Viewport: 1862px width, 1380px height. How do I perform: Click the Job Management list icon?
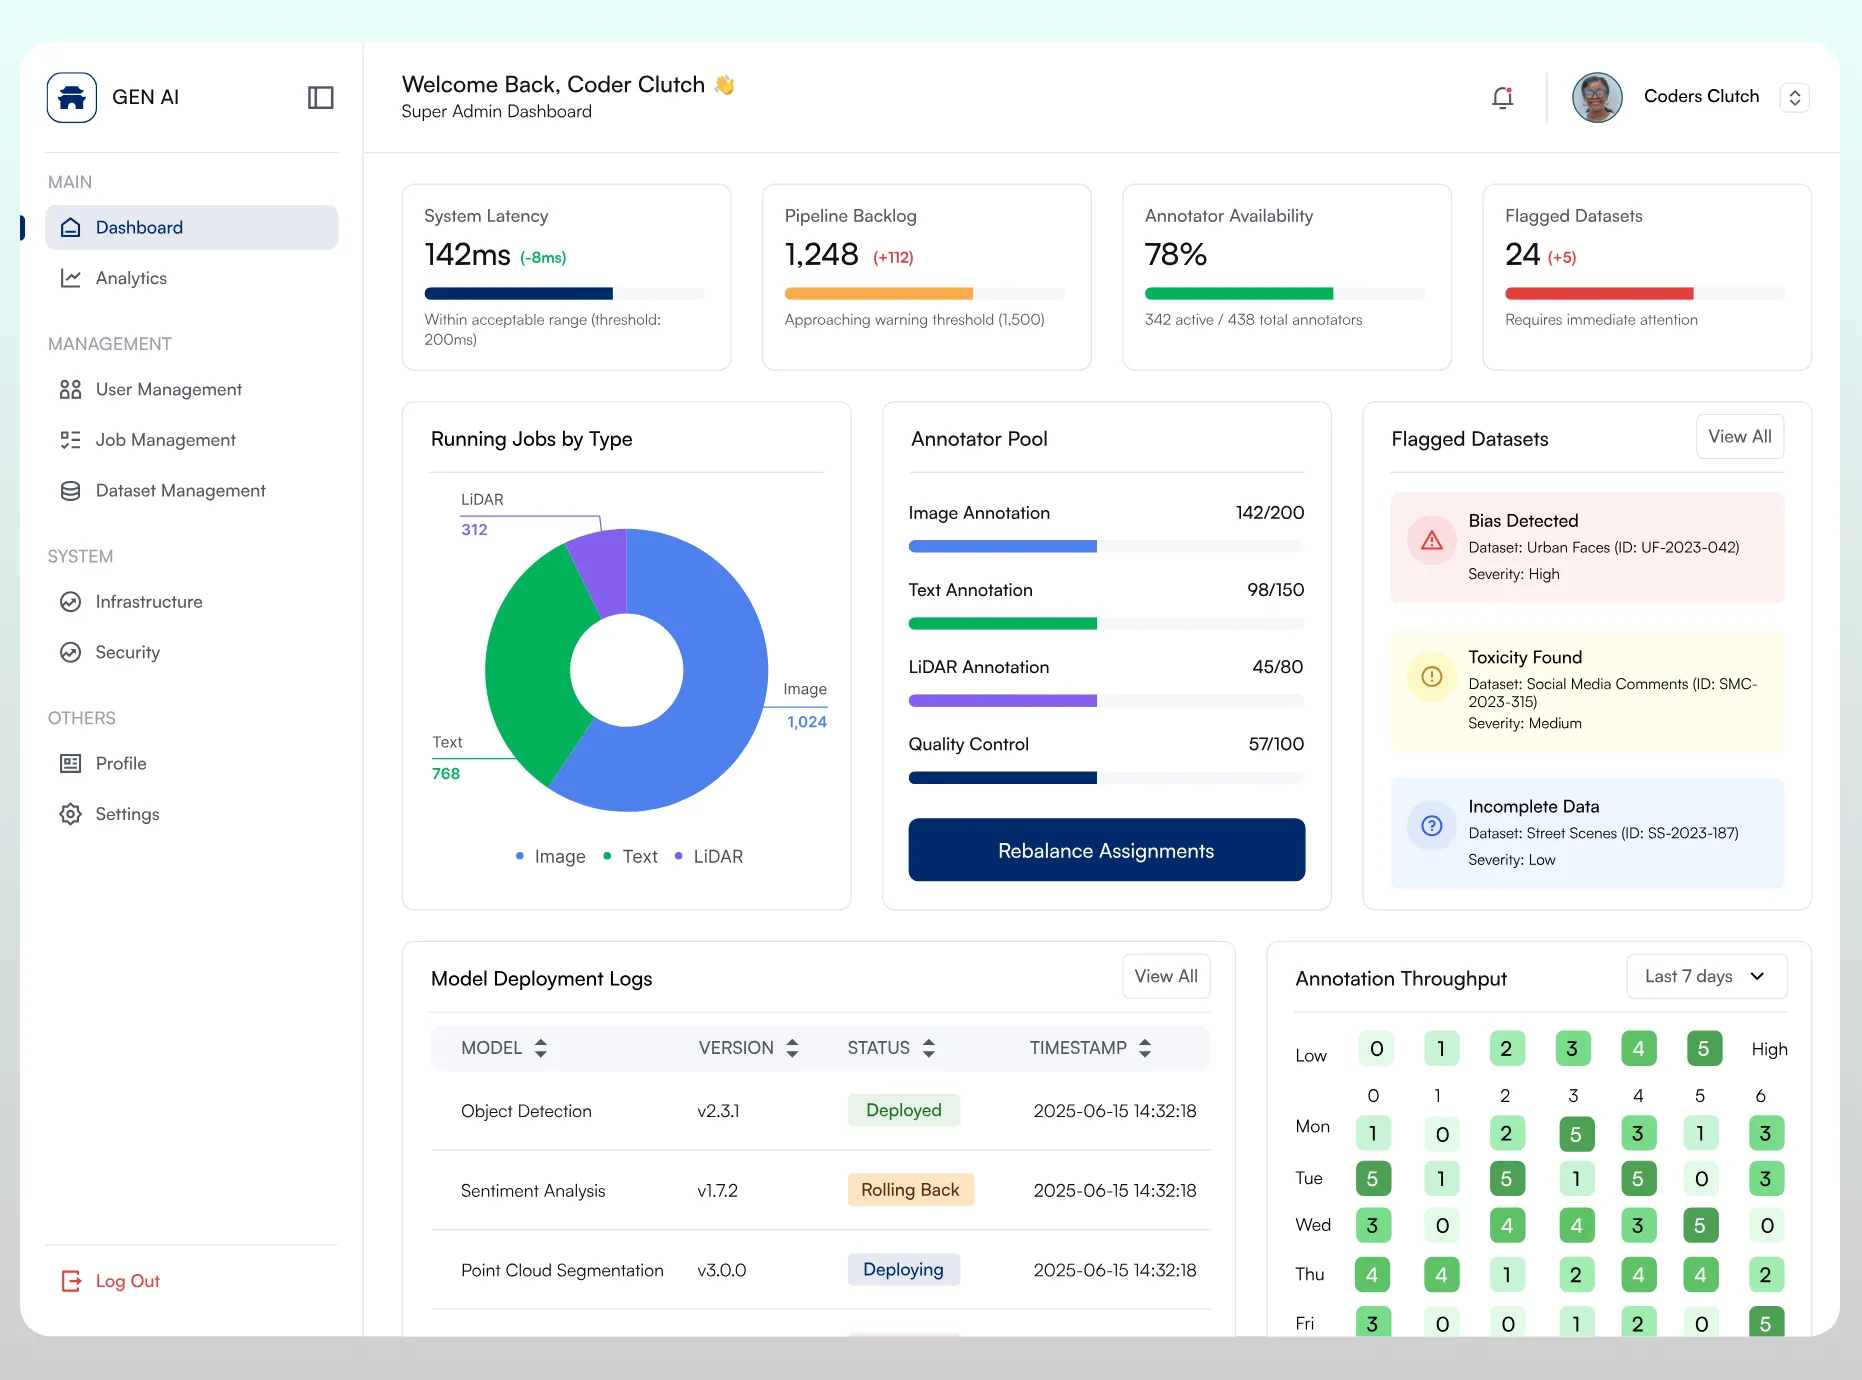click(70, 440)
